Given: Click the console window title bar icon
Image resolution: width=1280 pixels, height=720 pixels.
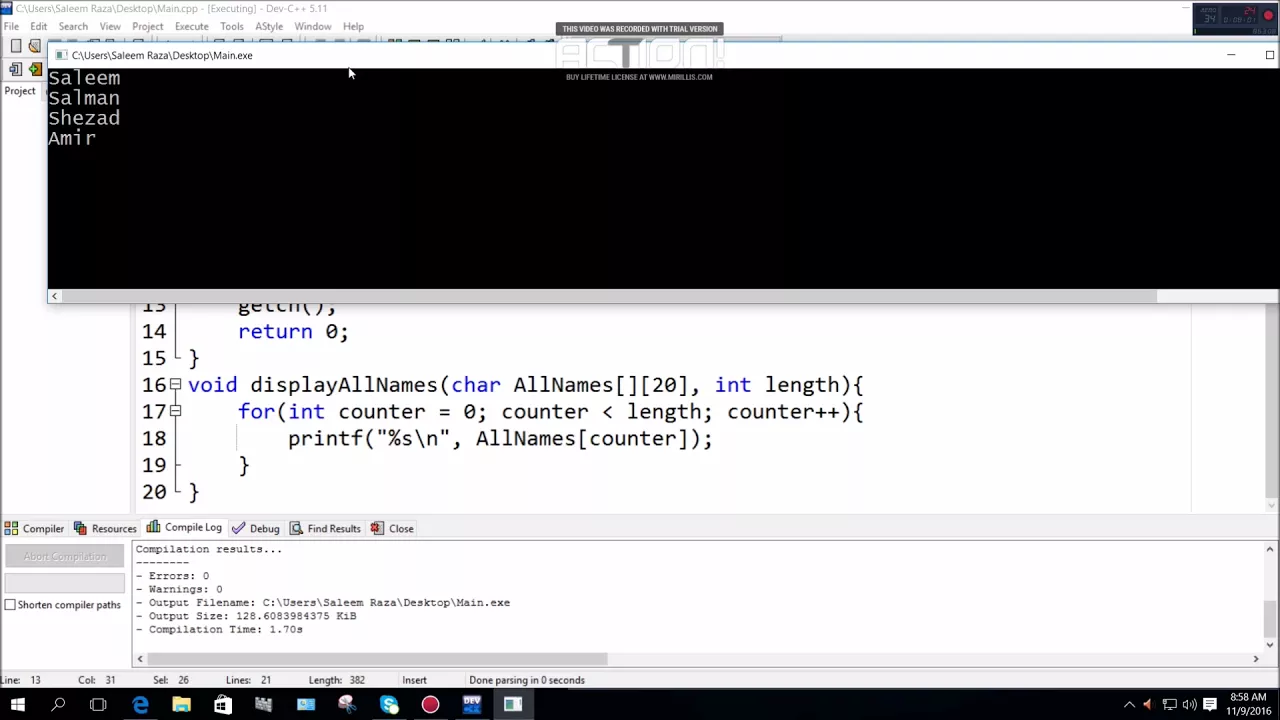Looking at the screenshot, I should 61,55.
